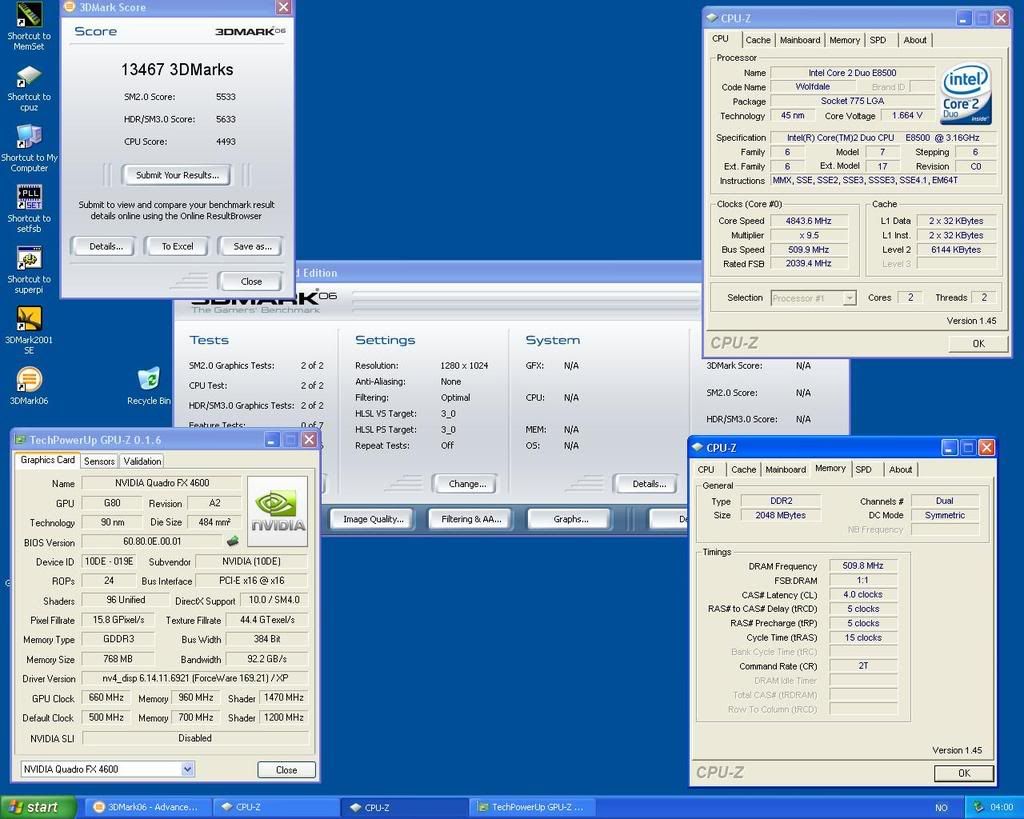The image size is (1024, 819).
Task: Click the GPU-Z BIOS save chip icon
Action: [232, 541]
